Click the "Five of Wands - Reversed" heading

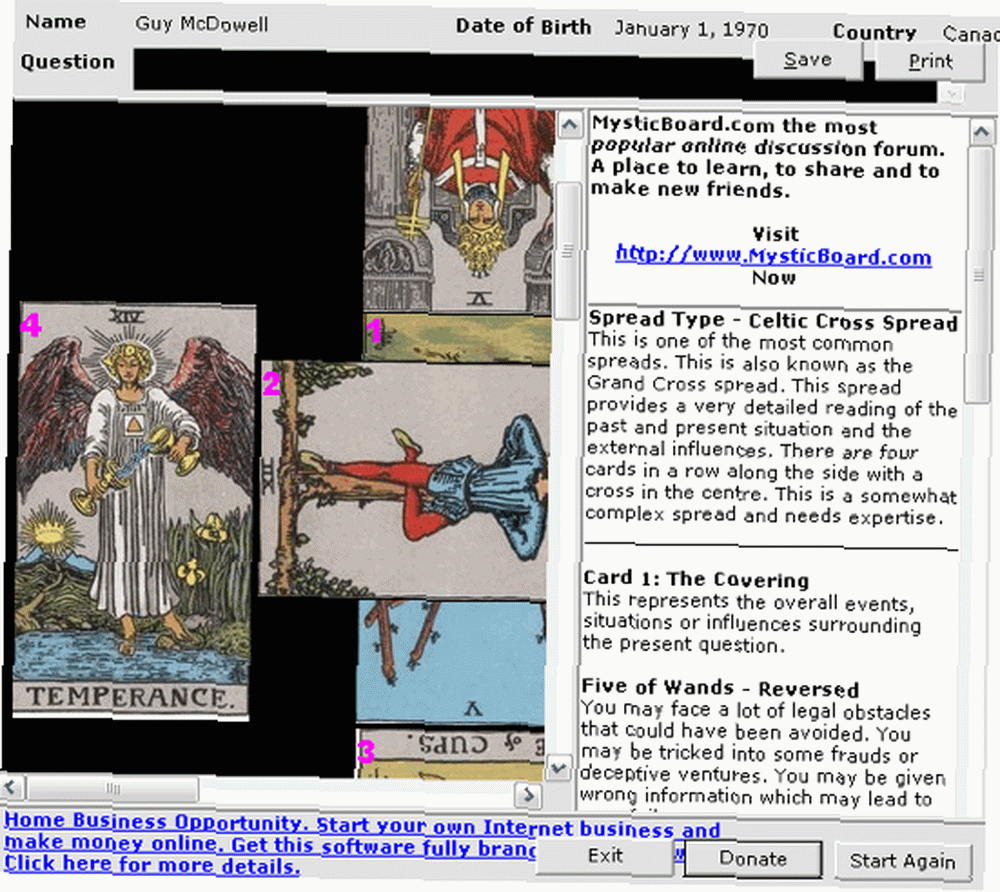coord(720,688)
